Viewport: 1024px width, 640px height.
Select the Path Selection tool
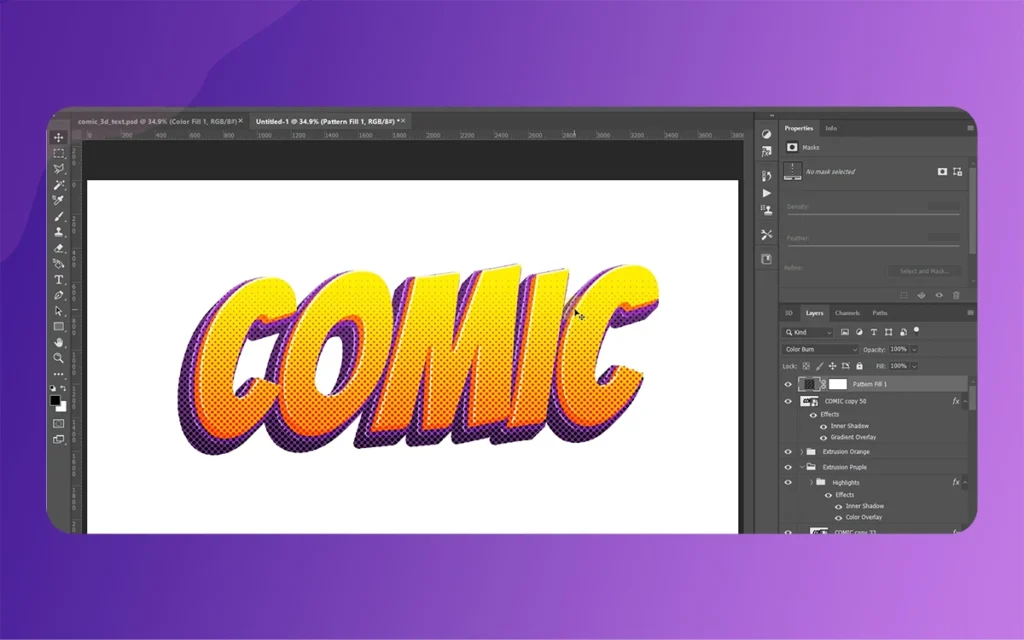59,311
